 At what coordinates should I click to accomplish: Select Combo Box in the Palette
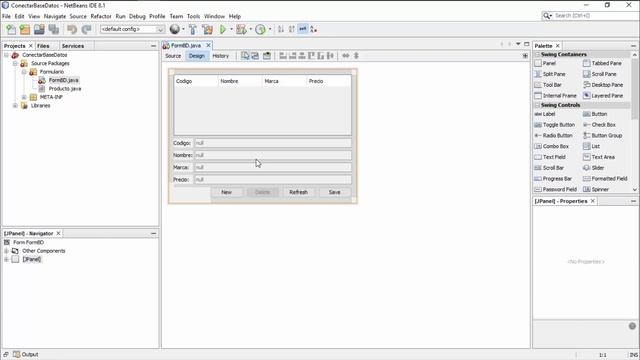(551, 146)
